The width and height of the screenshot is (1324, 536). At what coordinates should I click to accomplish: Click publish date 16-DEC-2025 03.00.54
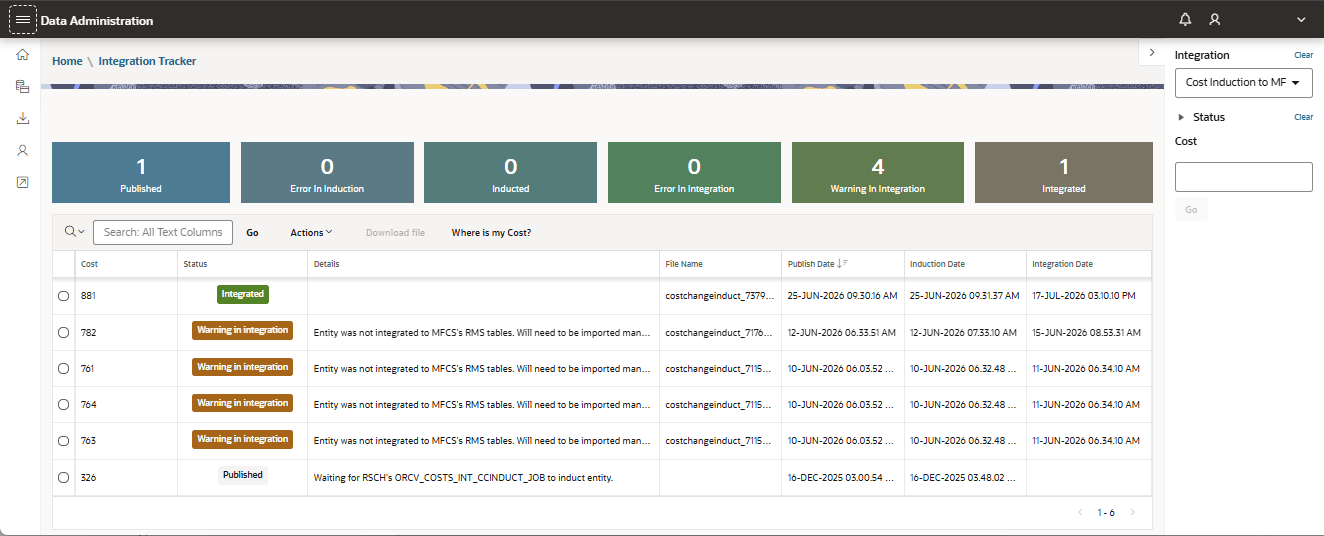coord(842,477)
